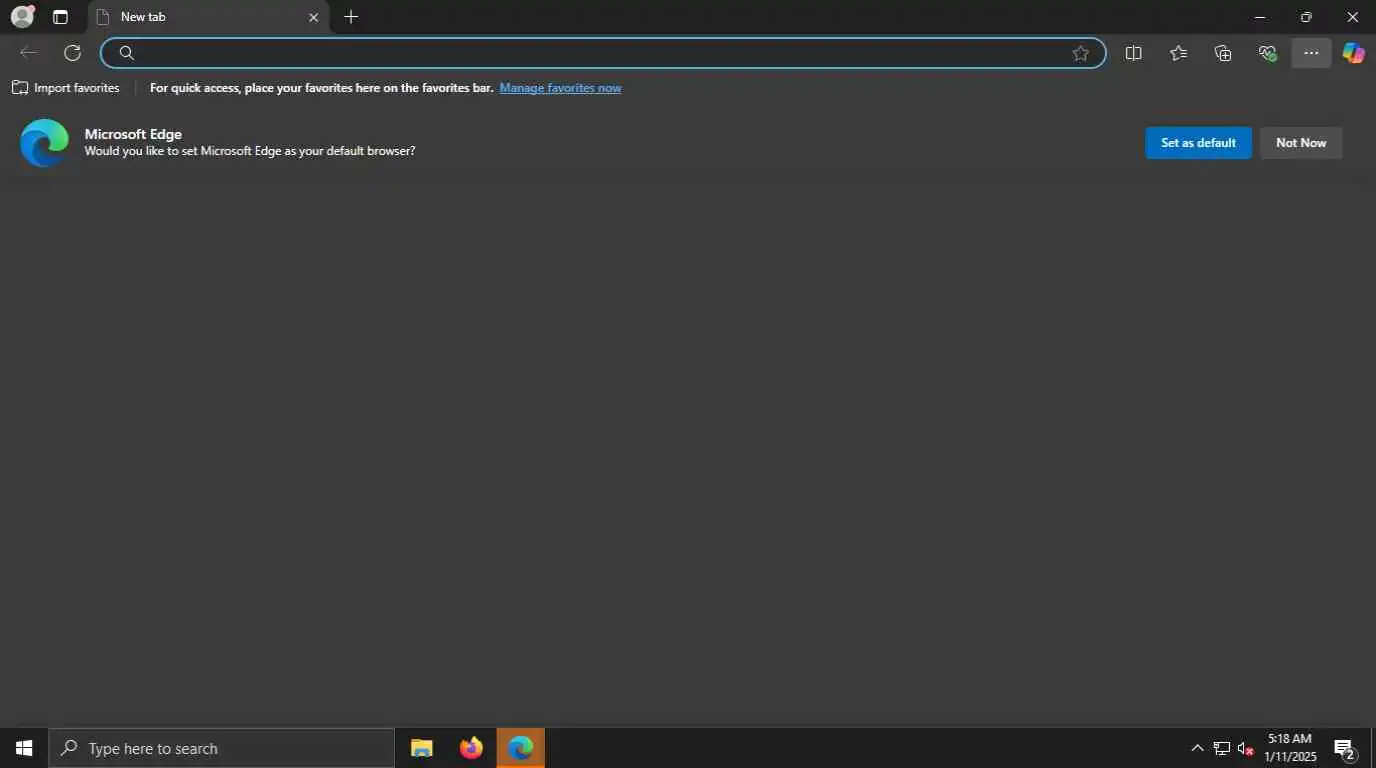Set Edge as default browser
This screenshot has width=1376, height=768.
click(1198, 143)
